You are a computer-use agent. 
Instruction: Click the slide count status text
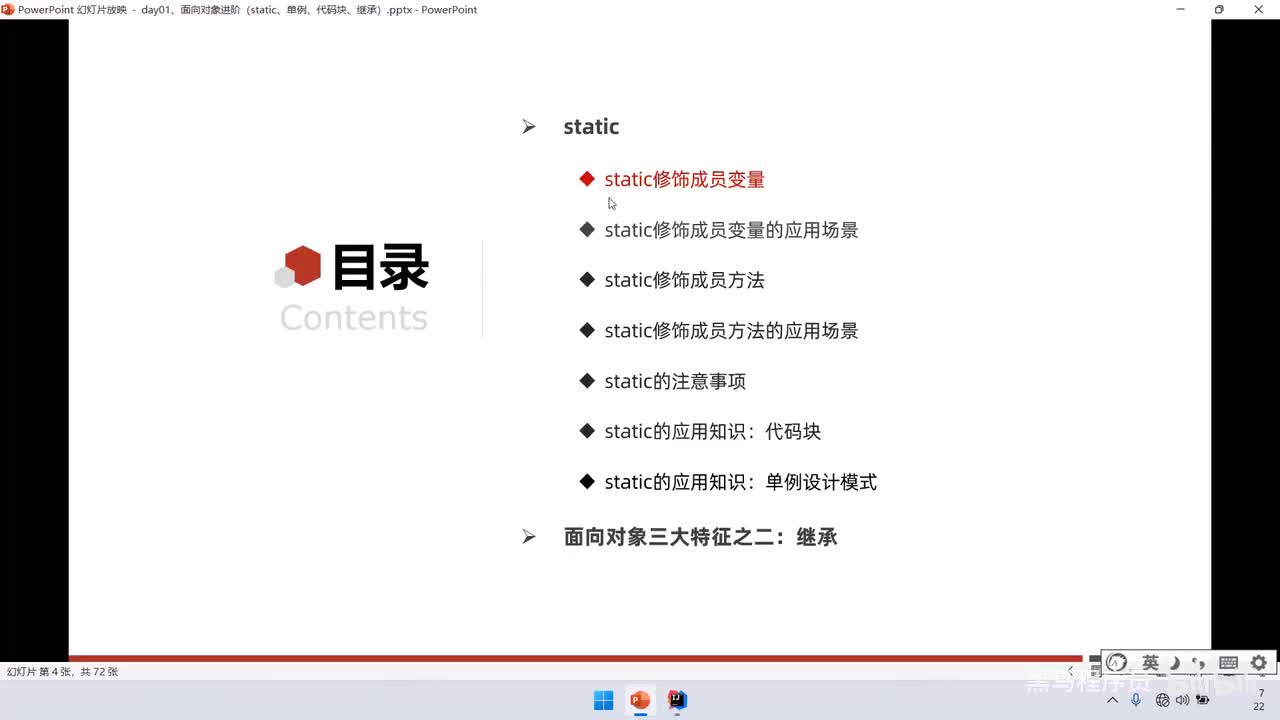(x=62, y=672)
